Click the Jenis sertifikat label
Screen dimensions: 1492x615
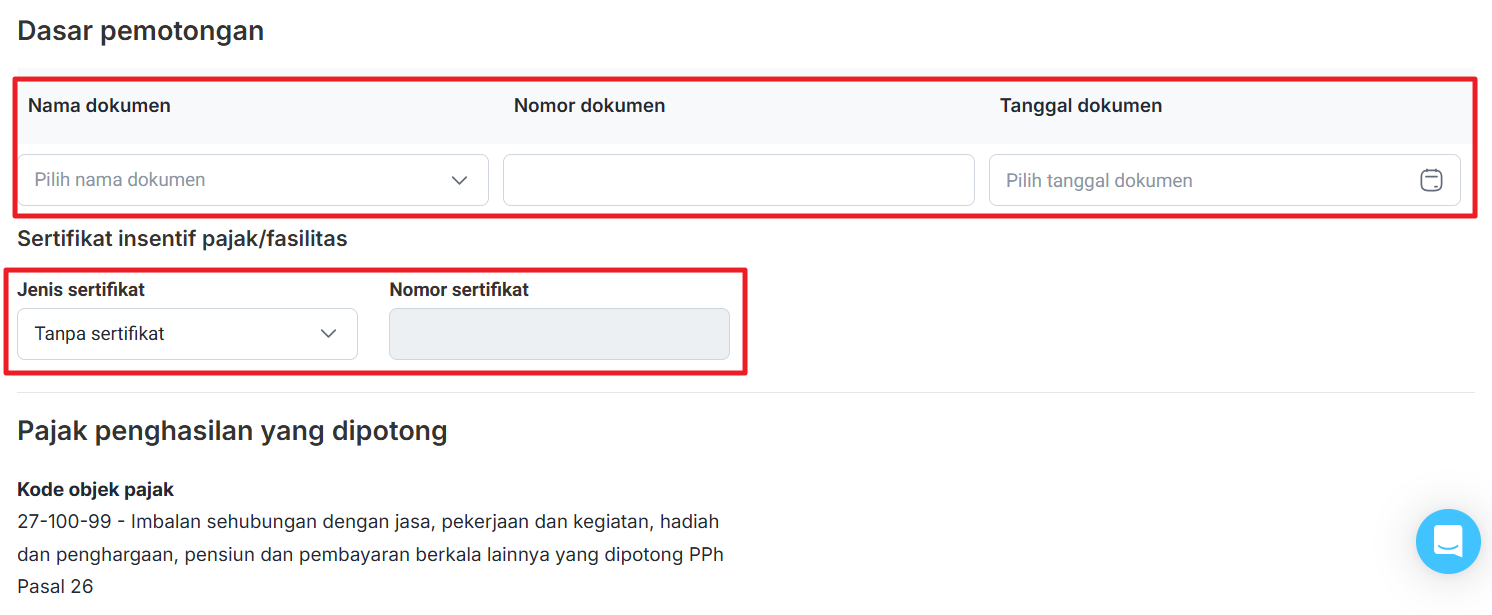[81, 290]
